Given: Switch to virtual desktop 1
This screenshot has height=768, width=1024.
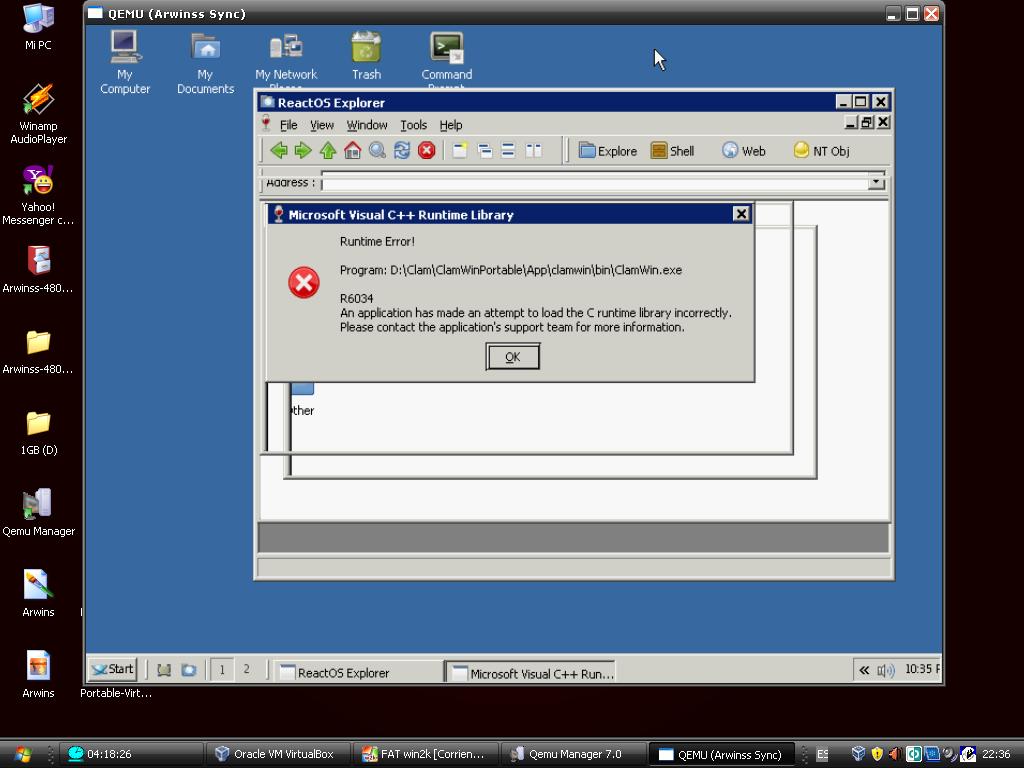Looking at the screenshot, I should pyautogui.click(x=222, y=670).
